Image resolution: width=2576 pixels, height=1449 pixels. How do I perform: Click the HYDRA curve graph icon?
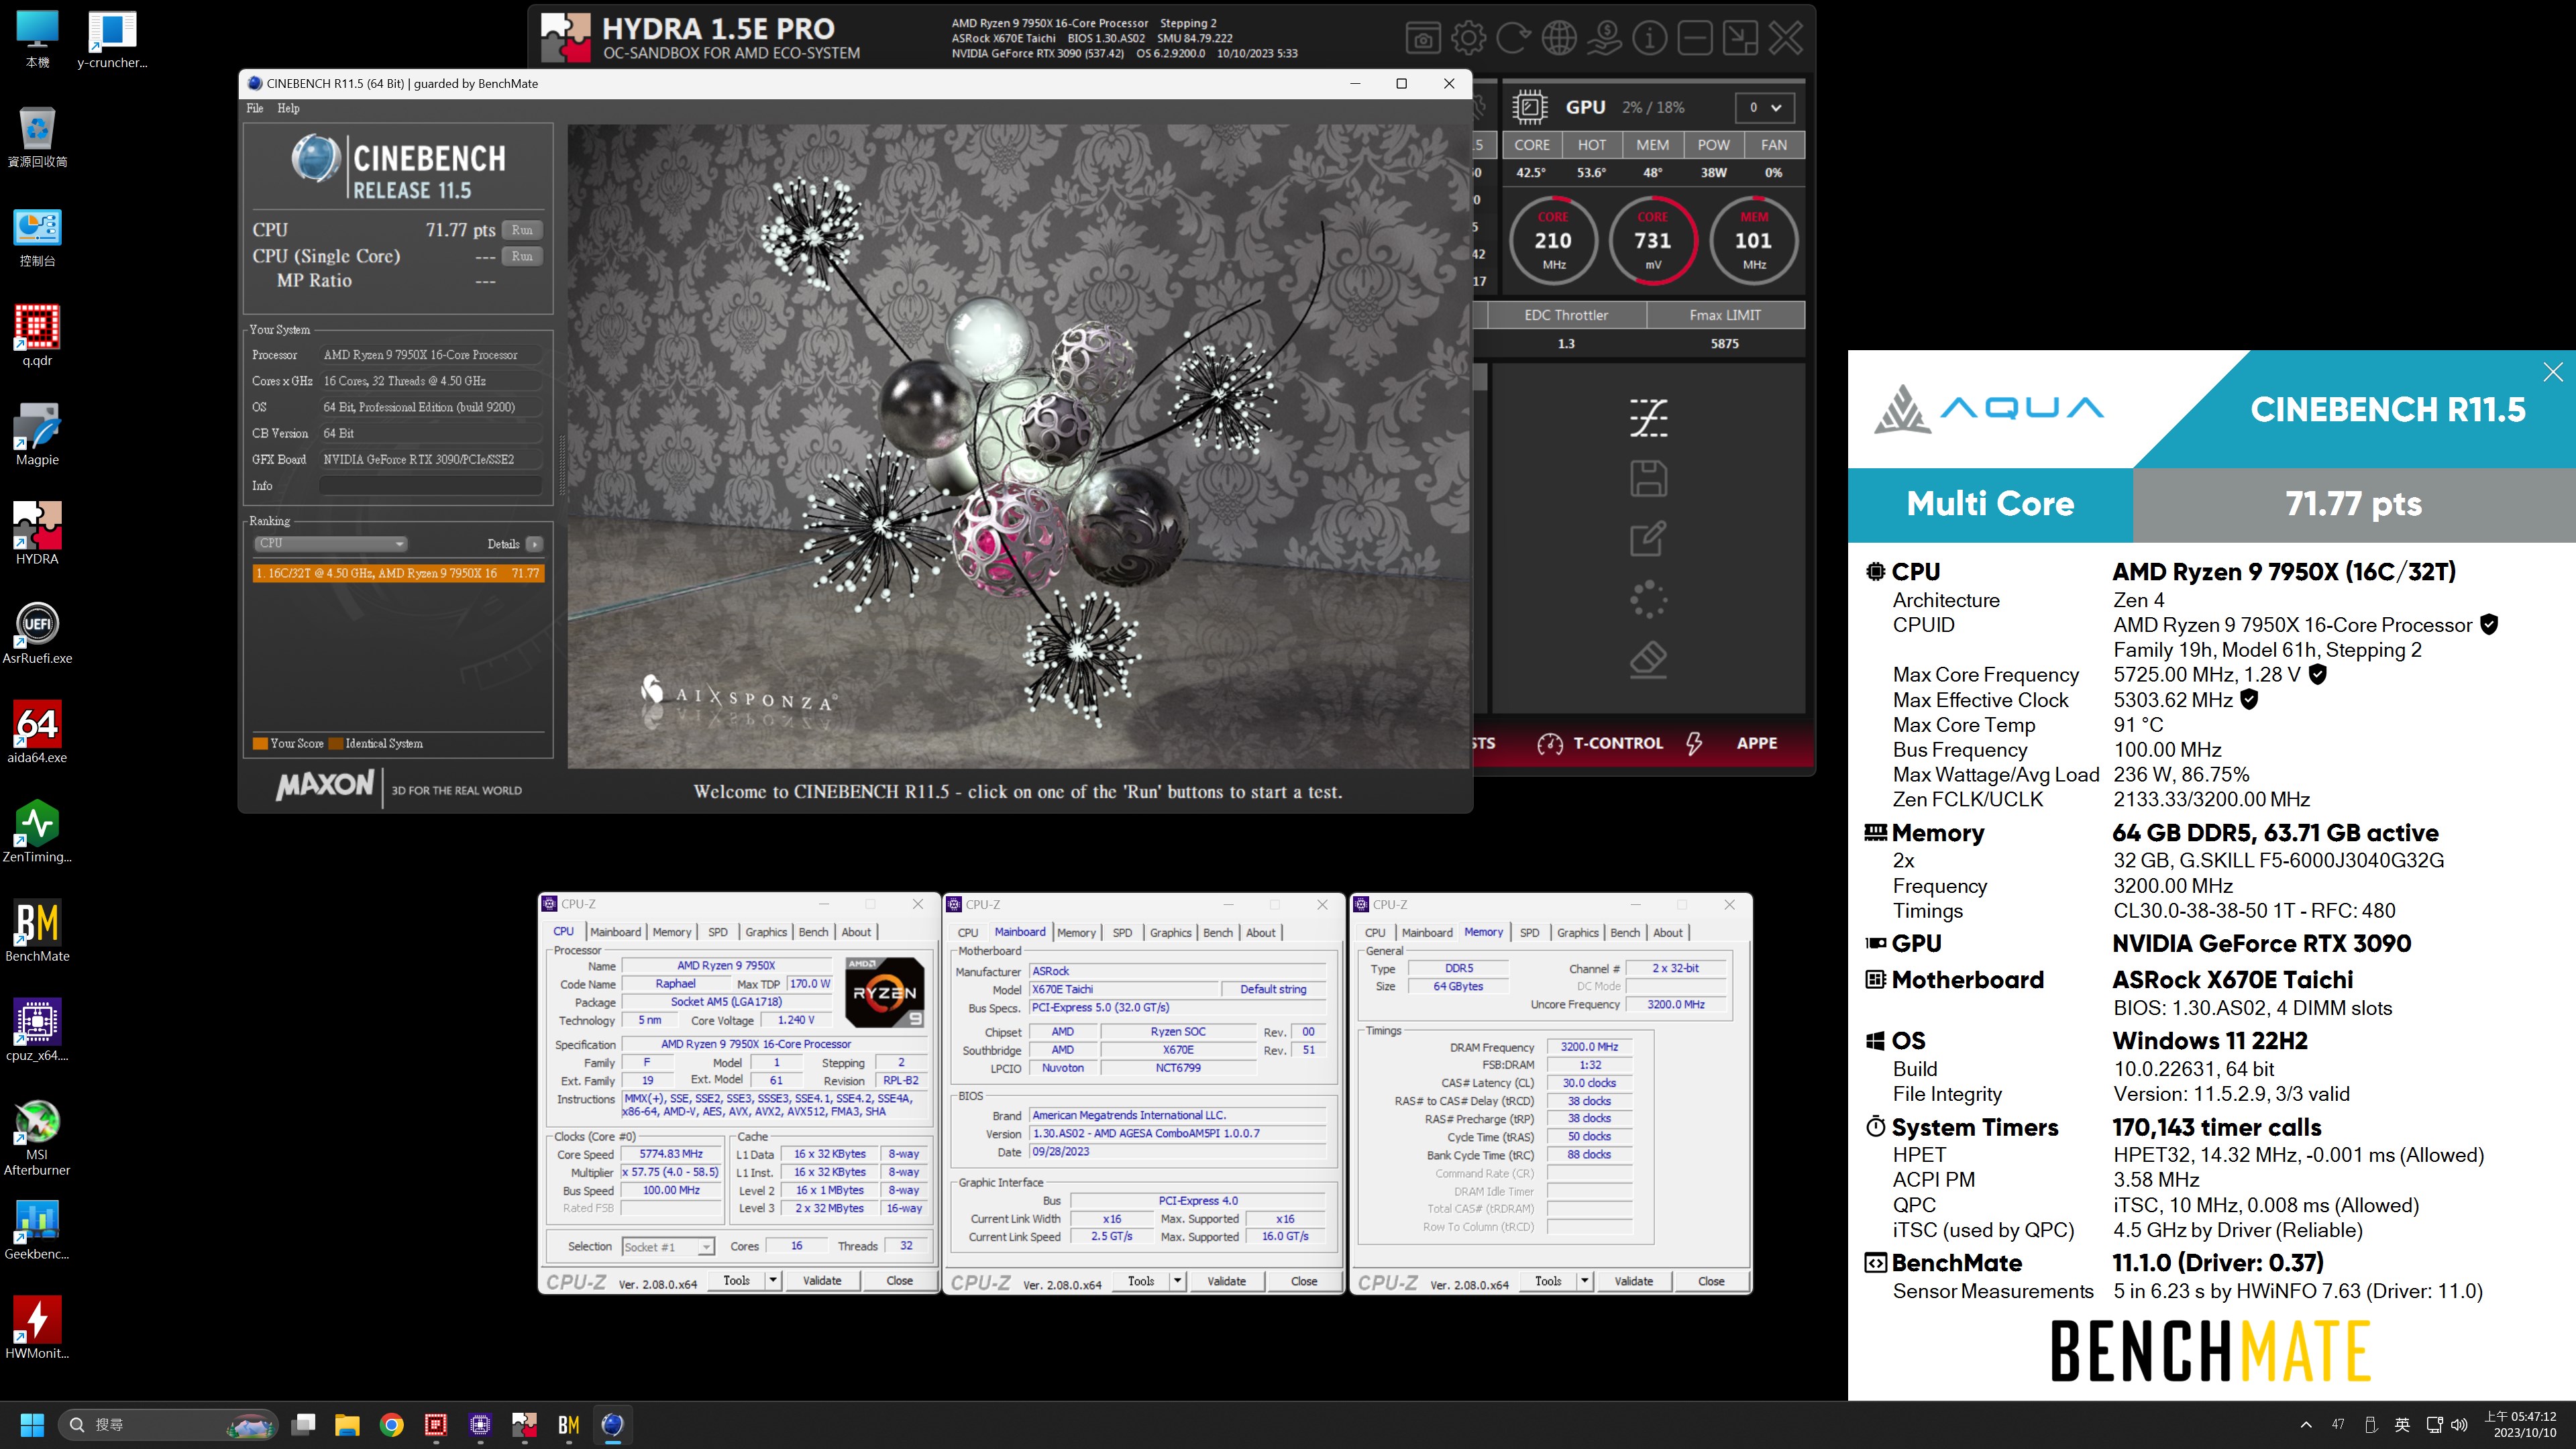1648,418
